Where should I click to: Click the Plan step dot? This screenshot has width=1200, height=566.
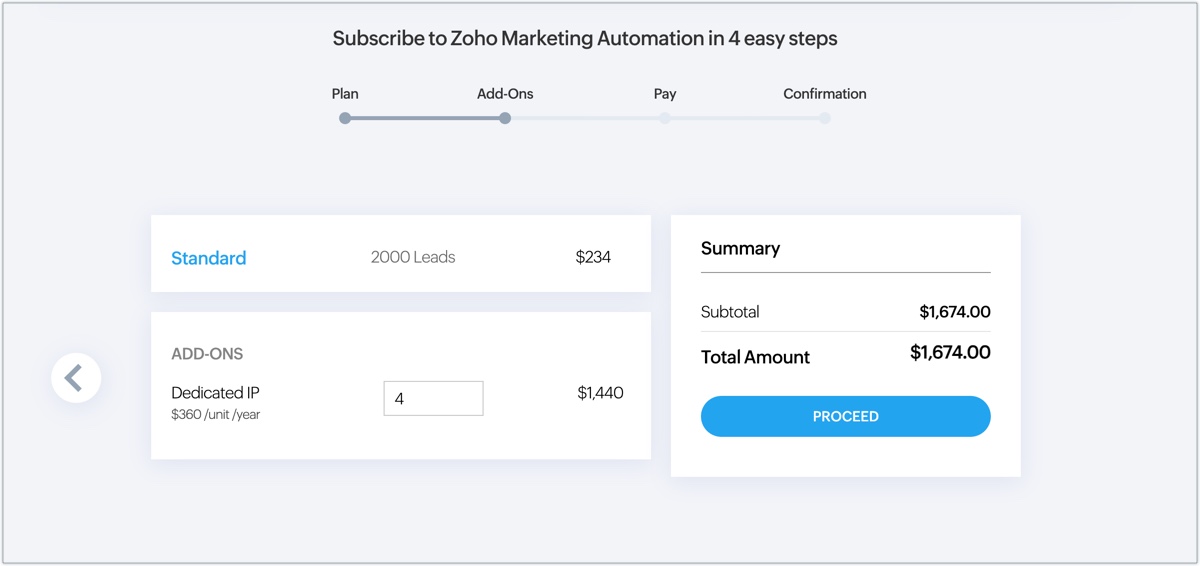point(345,118)
